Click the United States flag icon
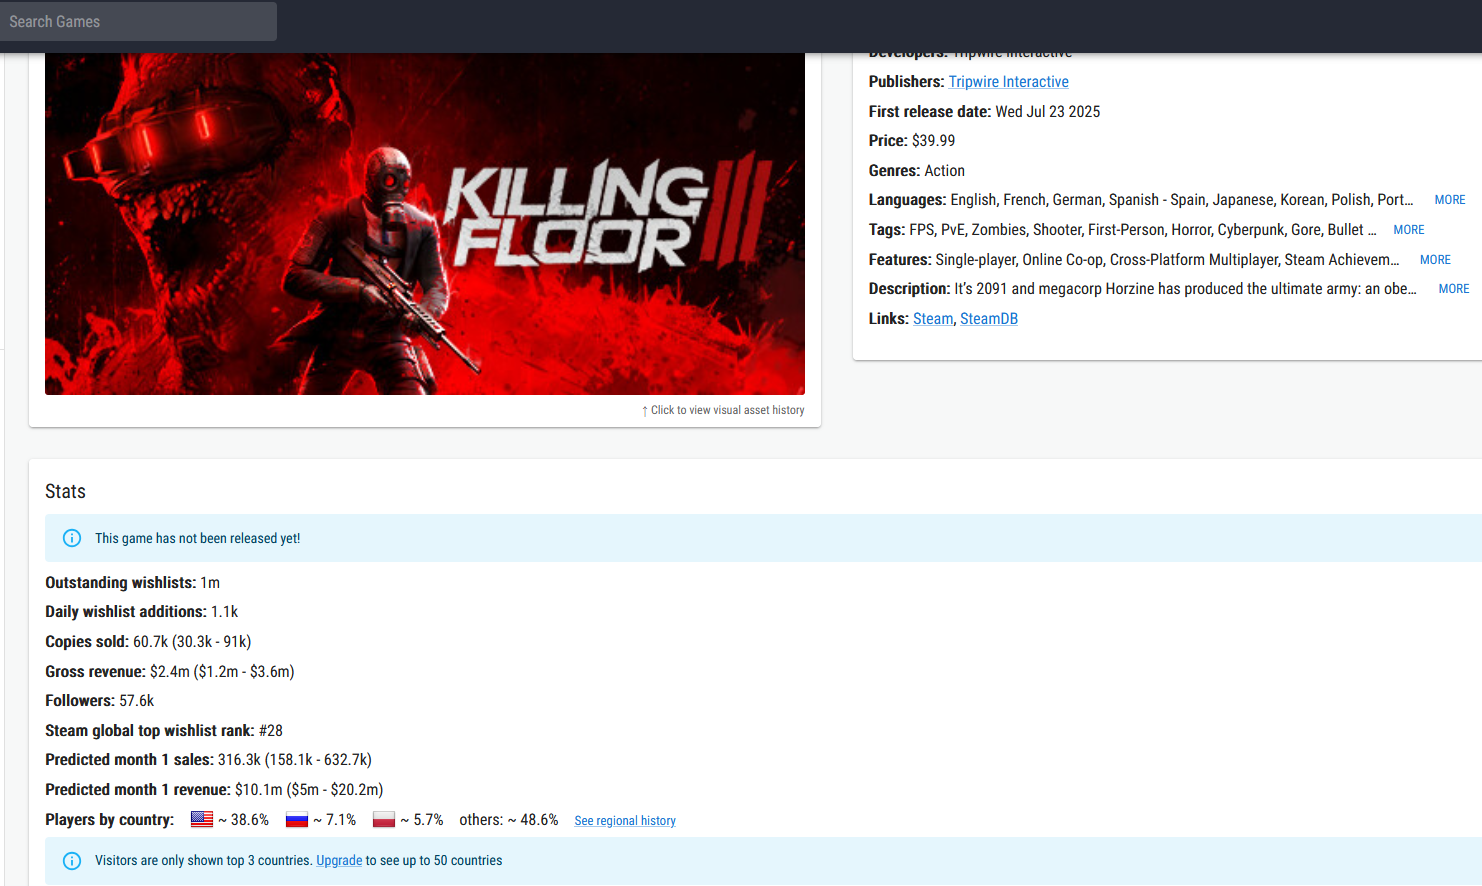Image resolution: width=1482 pixels, height=886 pixels. [202, 819]
